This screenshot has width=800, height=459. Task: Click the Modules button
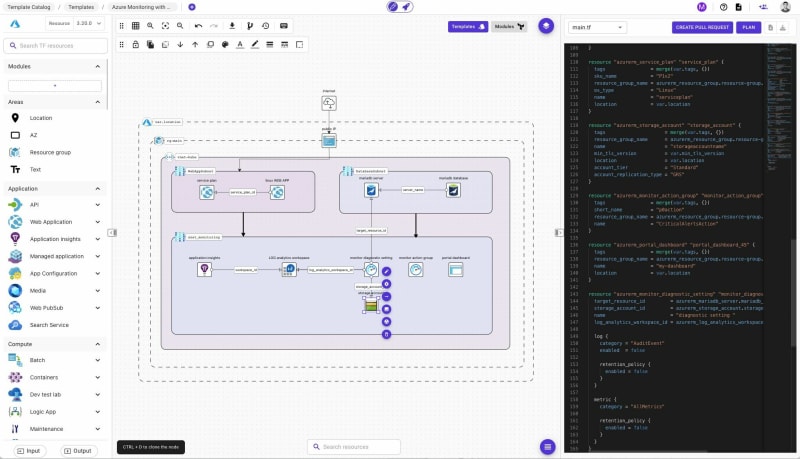509,27
